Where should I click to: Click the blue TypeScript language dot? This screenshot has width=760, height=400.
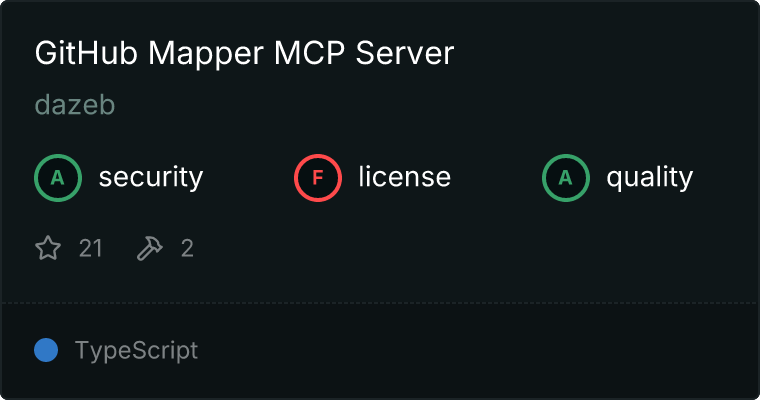(x=46, y=350)
